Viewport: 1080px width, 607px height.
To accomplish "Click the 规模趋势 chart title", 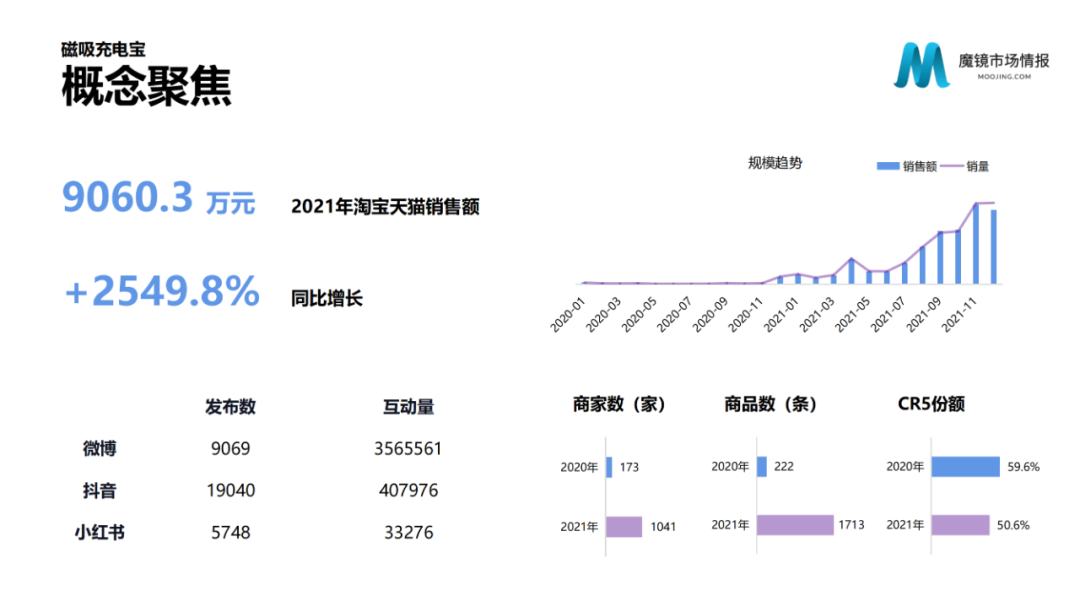I will click(775, 163).
